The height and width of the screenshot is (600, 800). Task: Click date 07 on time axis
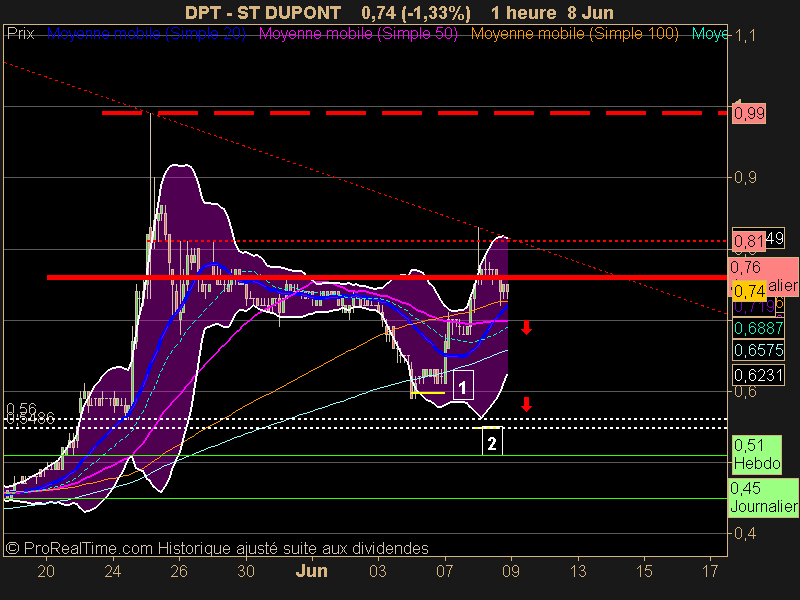tap(444, 571)
